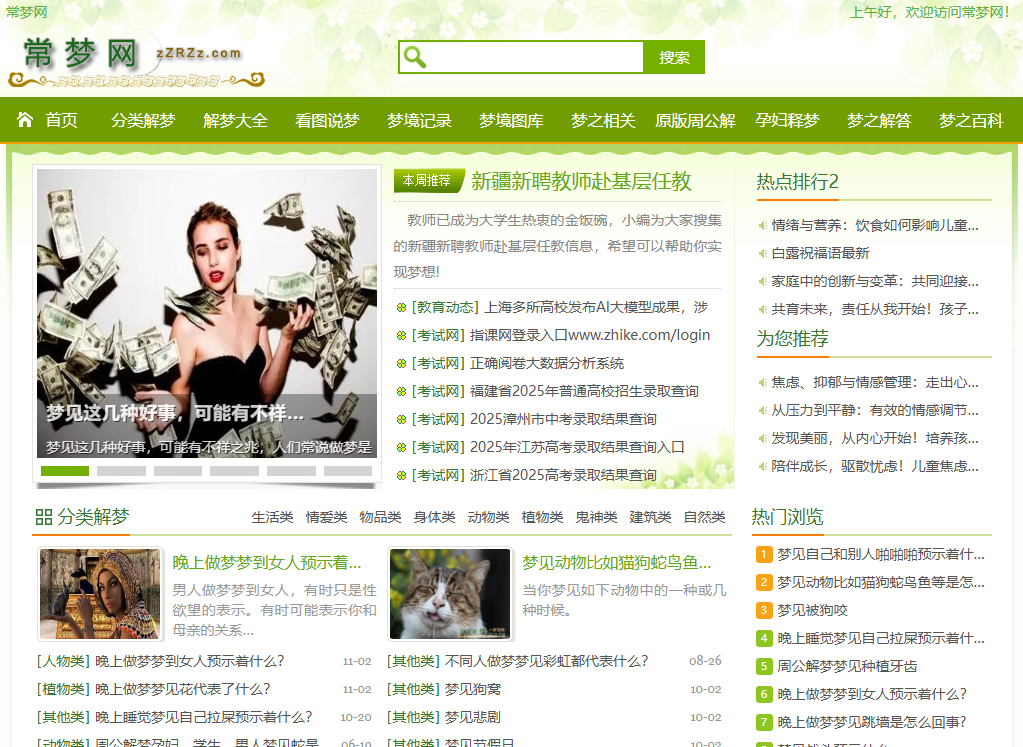The width and height of the screenshot is (1023, 747).
Task: Click the grid icon beside 分类解梦 heading
Action: (x=43, y=517)
